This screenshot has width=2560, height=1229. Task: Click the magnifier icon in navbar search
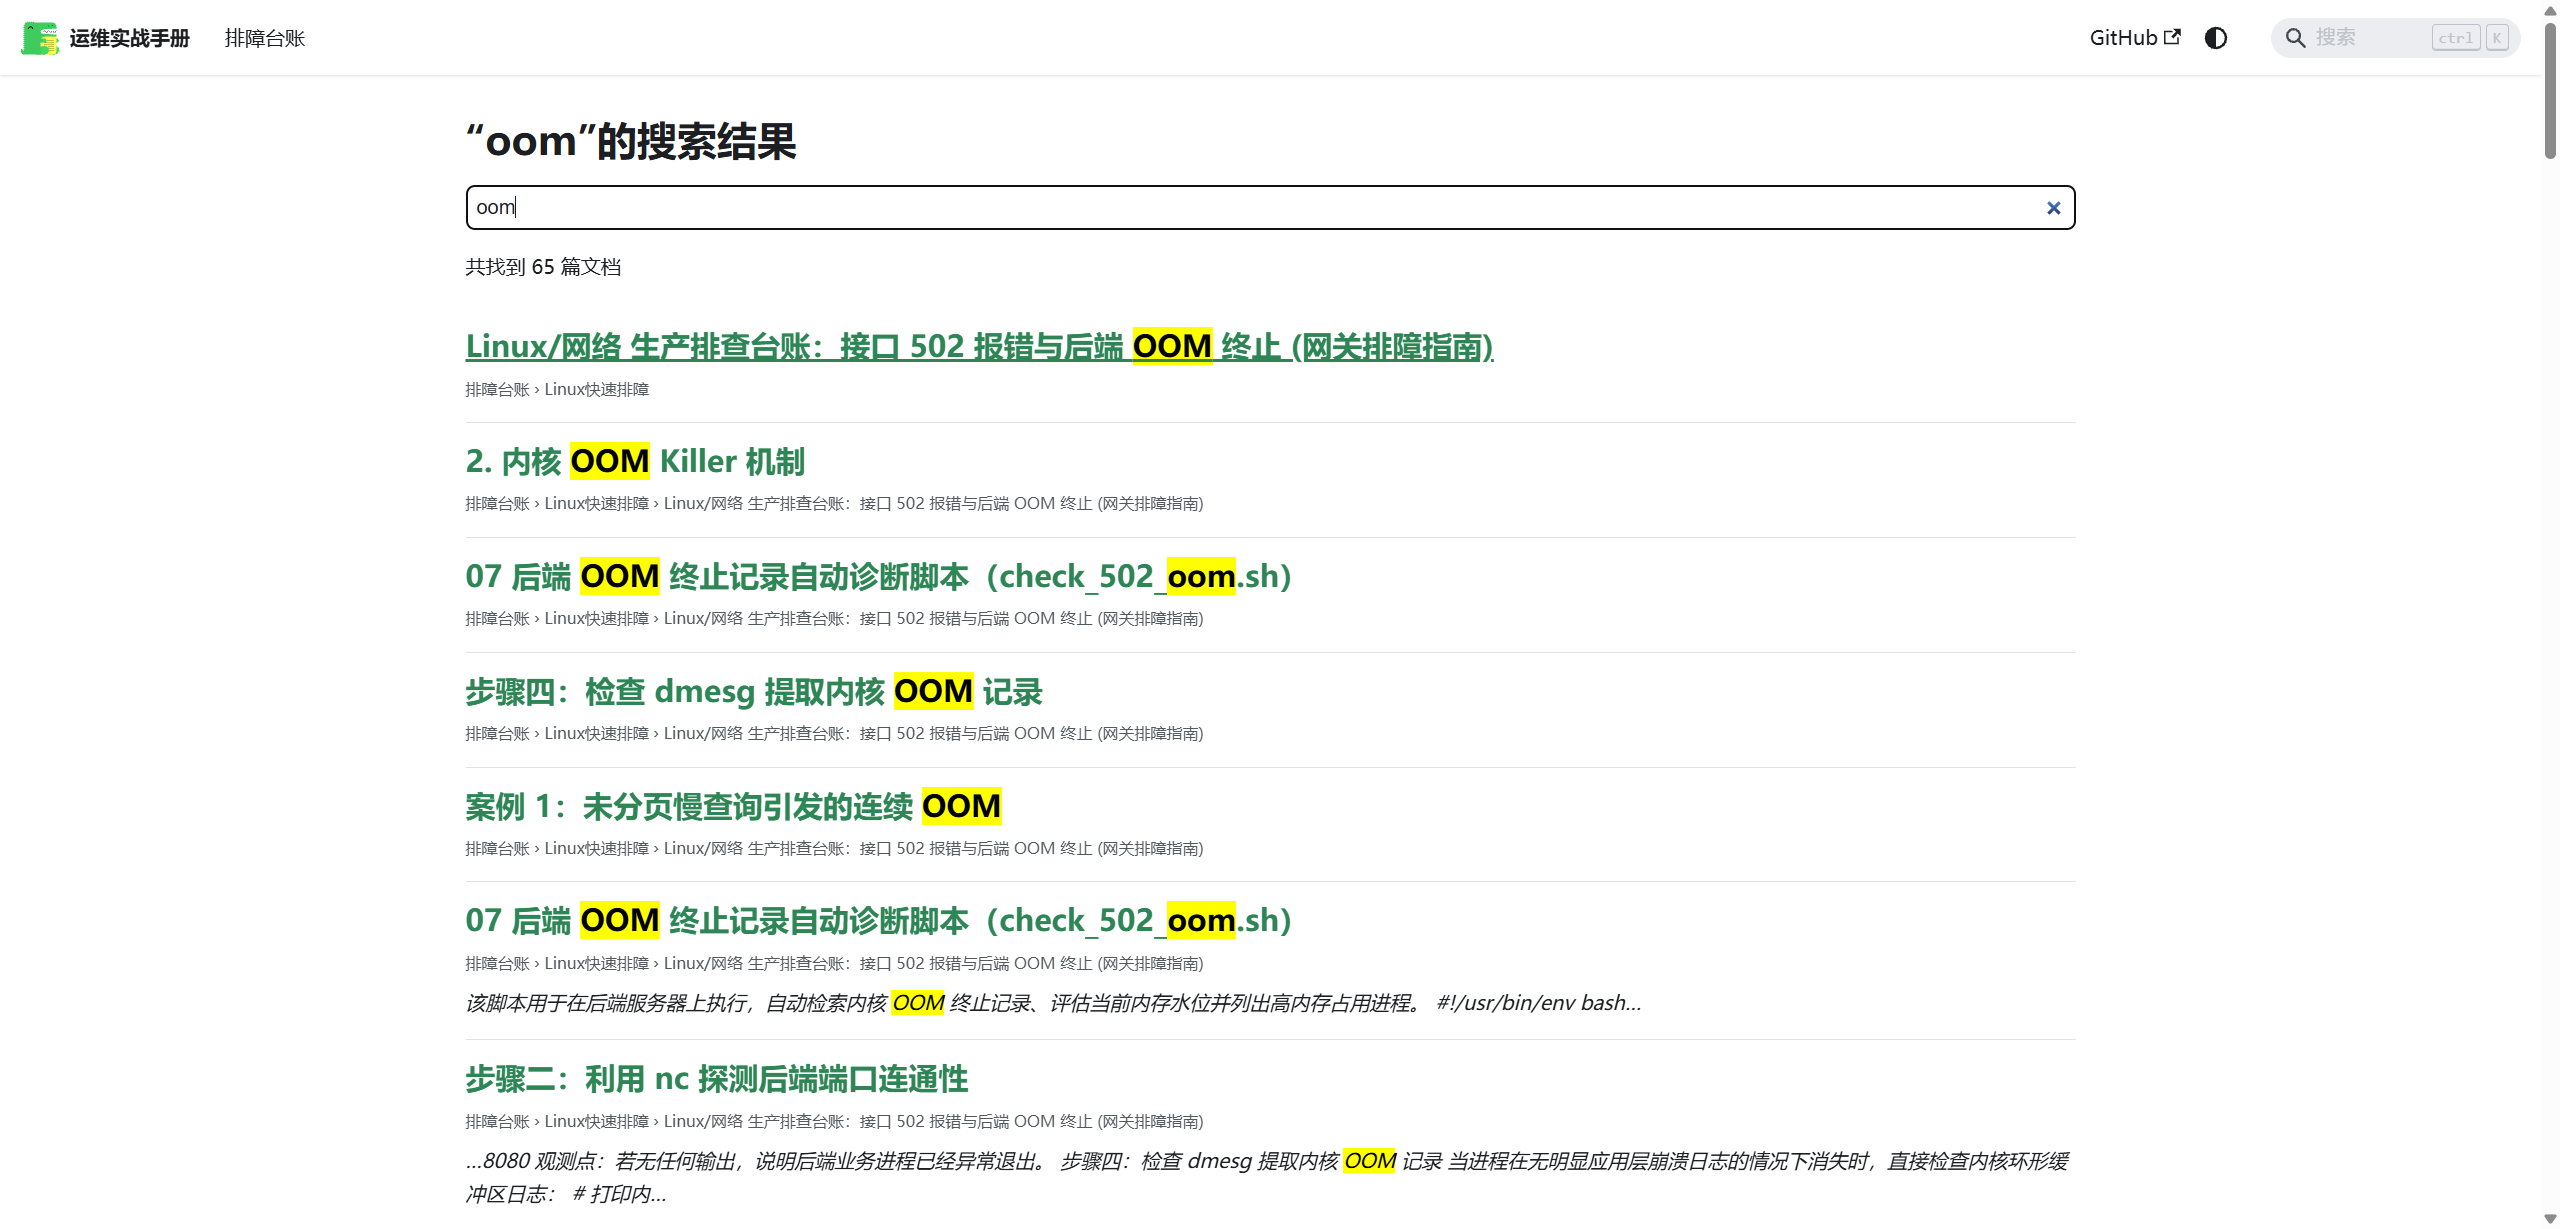(x=2295, y=38)
